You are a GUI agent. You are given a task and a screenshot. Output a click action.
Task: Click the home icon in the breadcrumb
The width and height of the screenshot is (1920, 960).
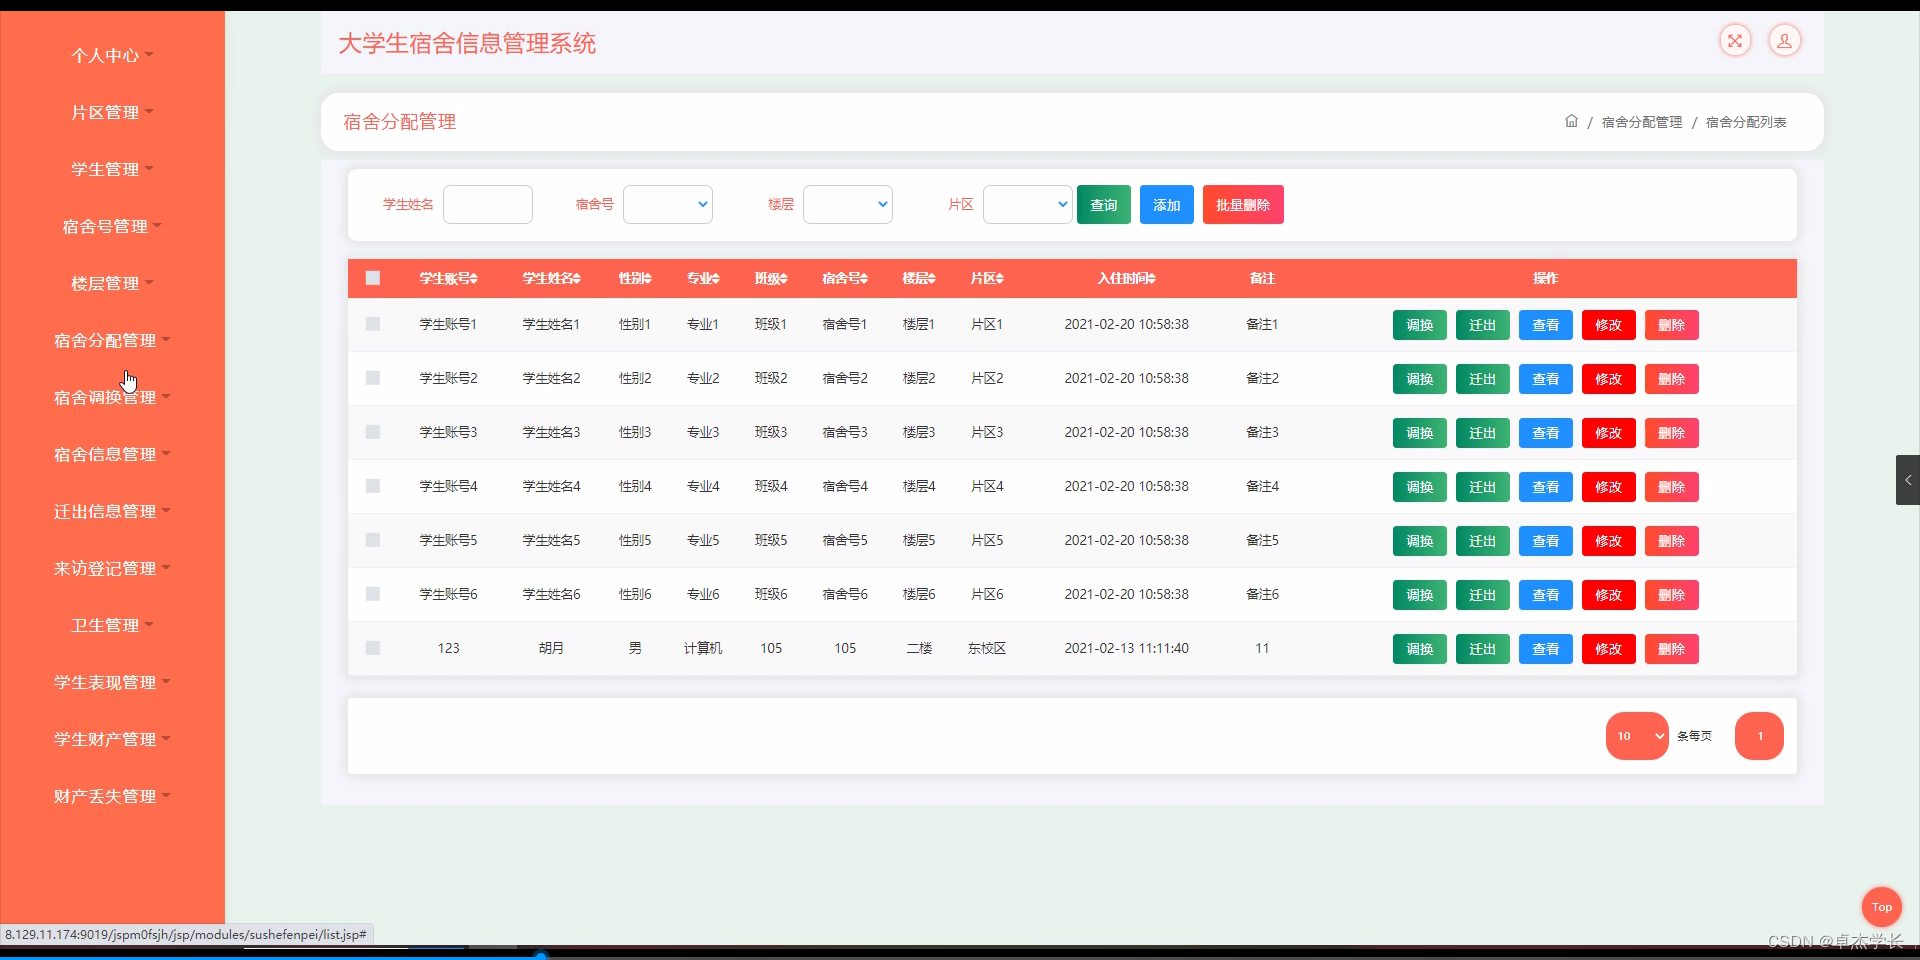coord(1570,121)
